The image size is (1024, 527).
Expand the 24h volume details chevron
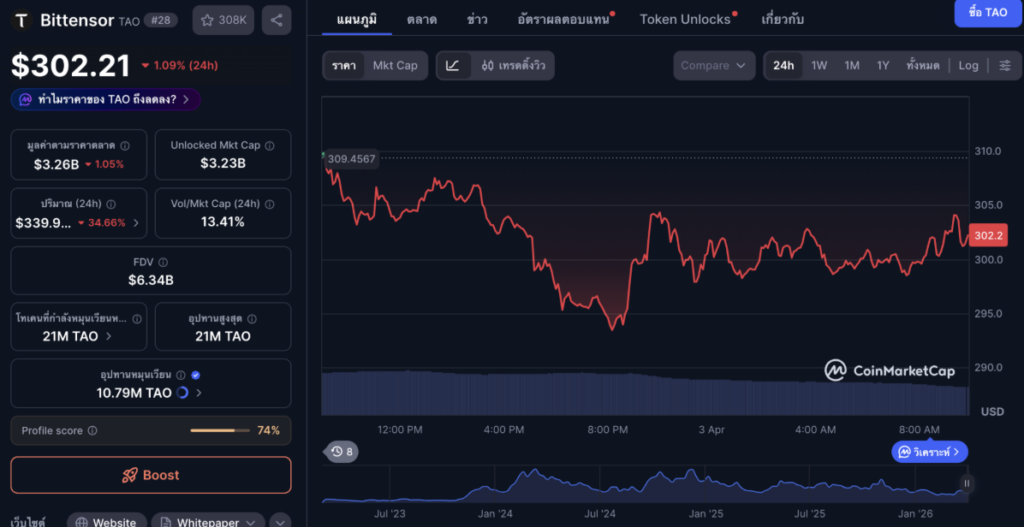pos(136,222)
